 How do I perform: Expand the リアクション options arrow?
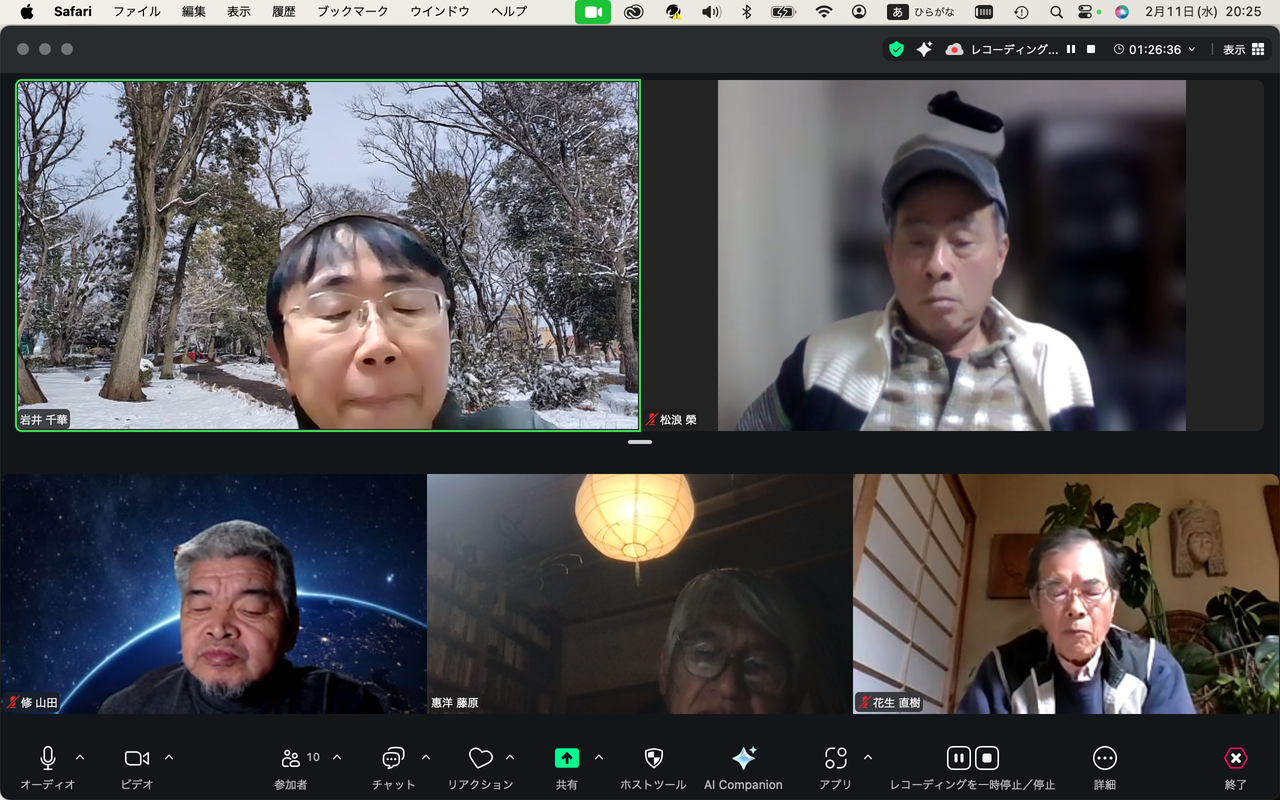pyautogui.click(x=510, y=757)
